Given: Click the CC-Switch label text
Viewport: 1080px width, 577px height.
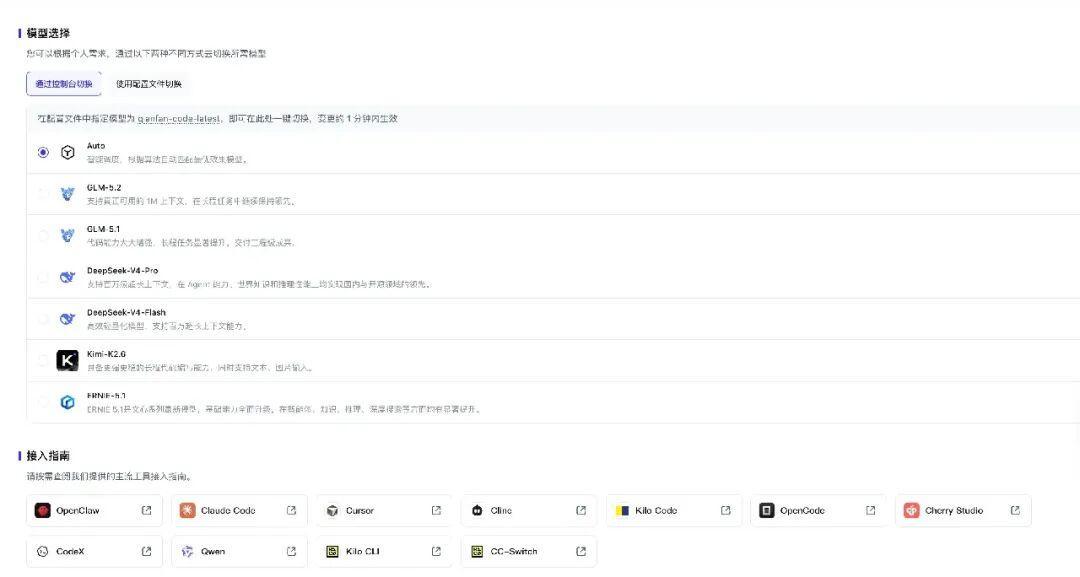Looking at the screenshot, I should (514, 552).
